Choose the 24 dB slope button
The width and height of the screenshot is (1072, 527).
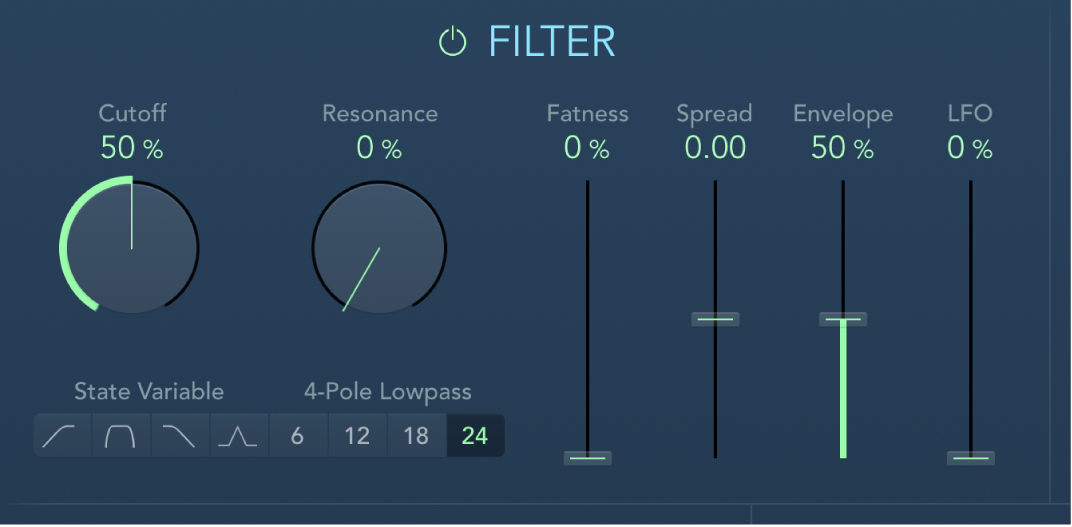(475, 436)
